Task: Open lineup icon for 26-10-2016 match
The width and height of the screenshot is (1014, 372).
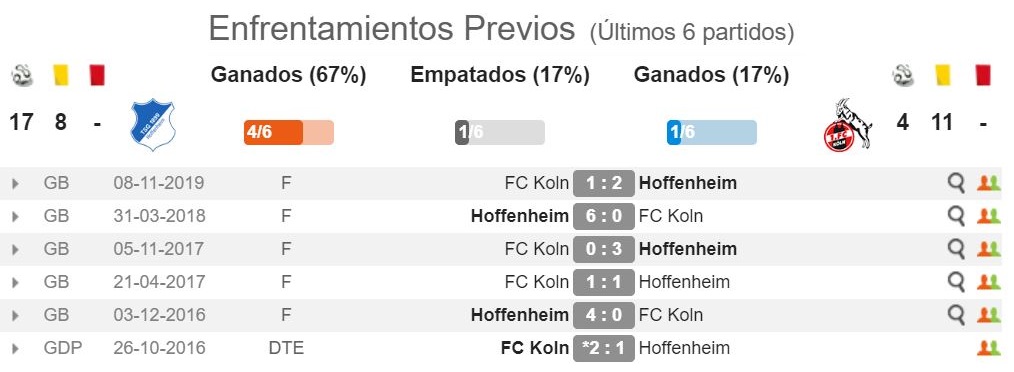Action: click(x=989, y=348)
